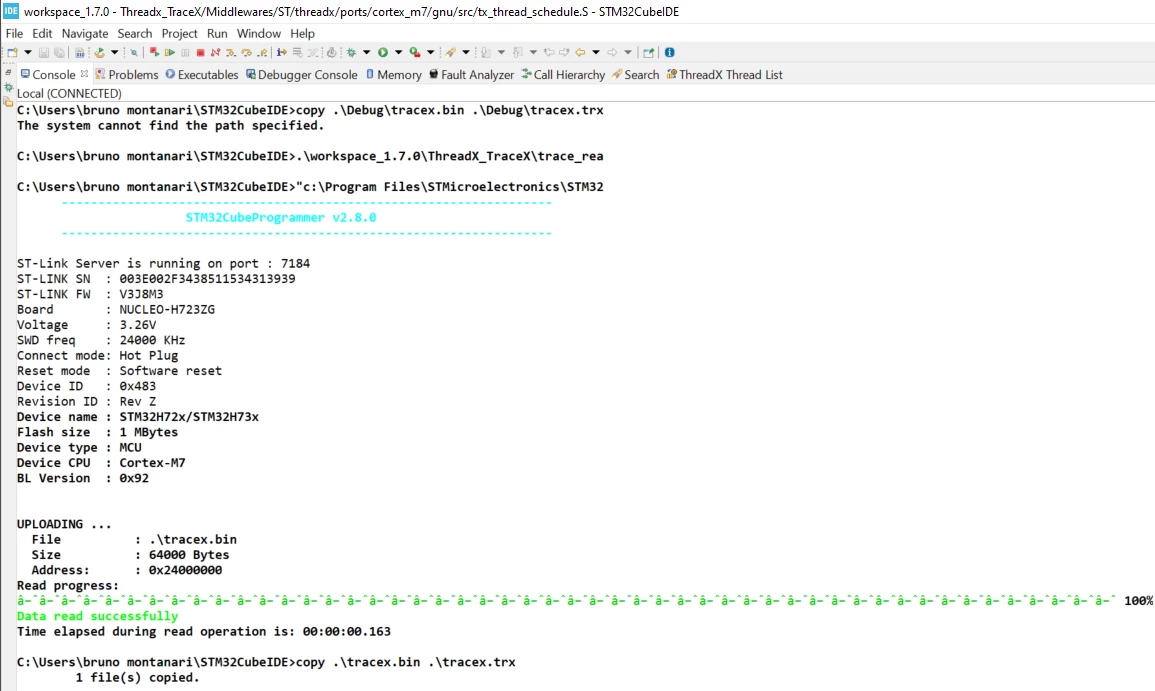Image resolution: width=1155 pixels, height=691 pixels.
Task: Open the Forward history dropdown arrow
Action: [x=628, y=52]
